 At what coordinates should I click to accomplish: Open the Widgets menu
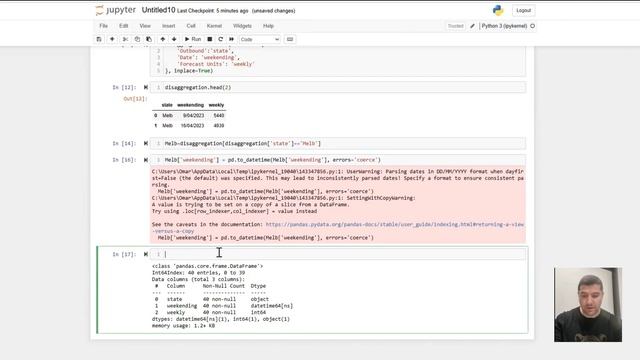[242, 26]
